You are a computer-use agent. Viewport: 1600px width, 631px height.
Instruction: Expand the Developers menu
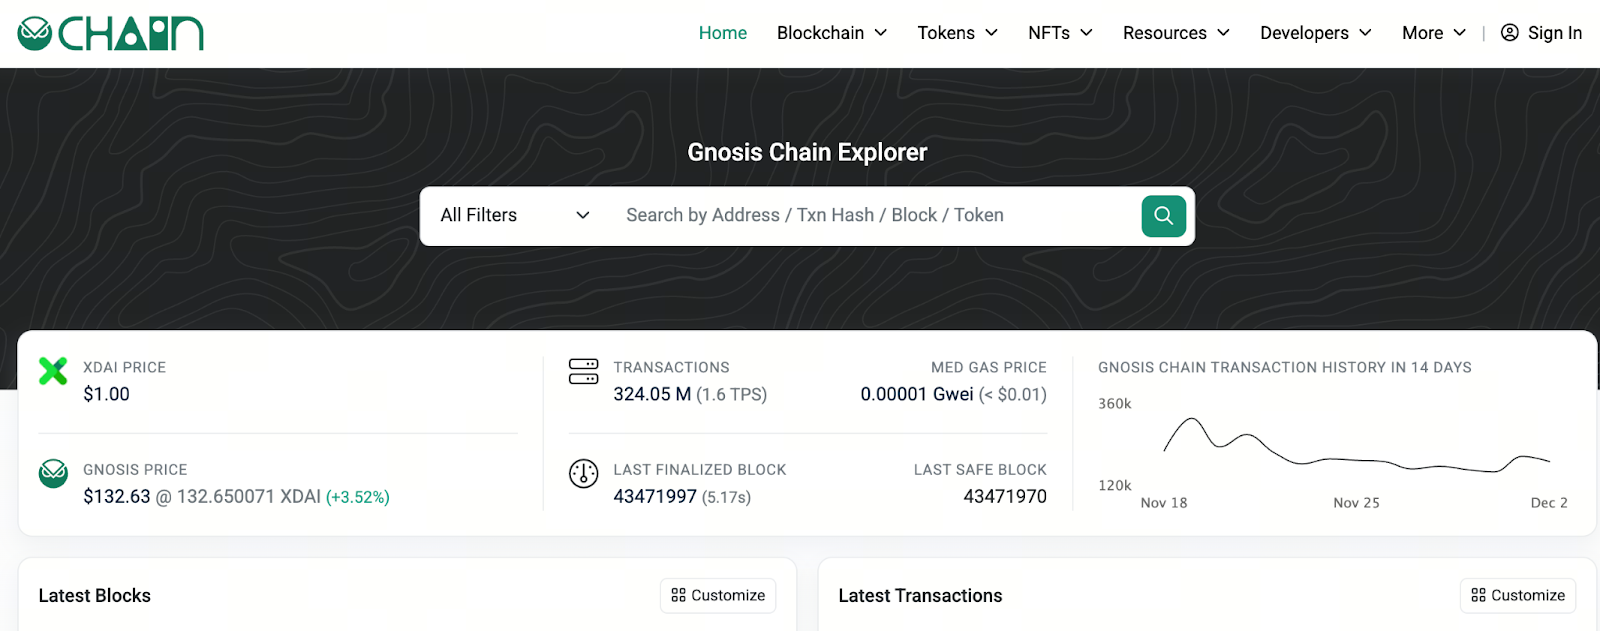[1315, 33]
